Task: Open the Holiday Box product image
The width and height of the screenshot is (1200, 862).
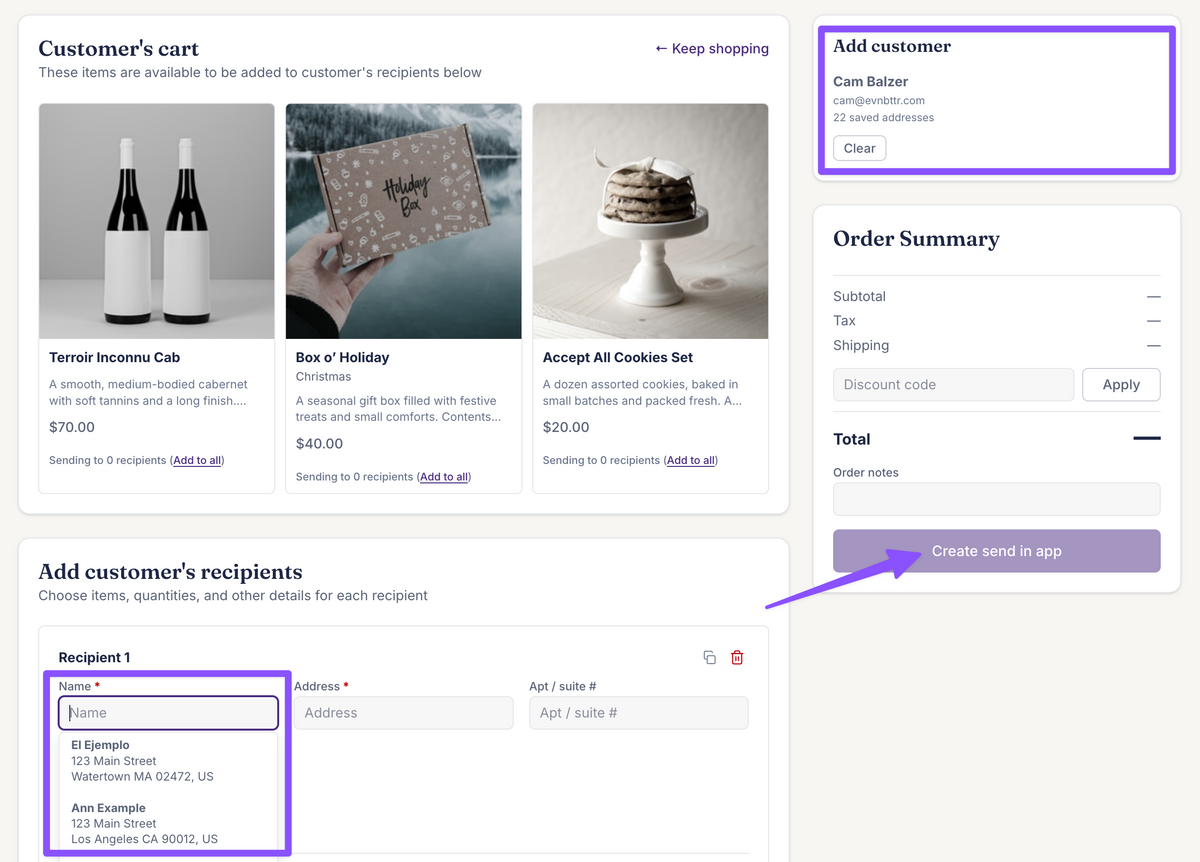Action: [403, 221]
